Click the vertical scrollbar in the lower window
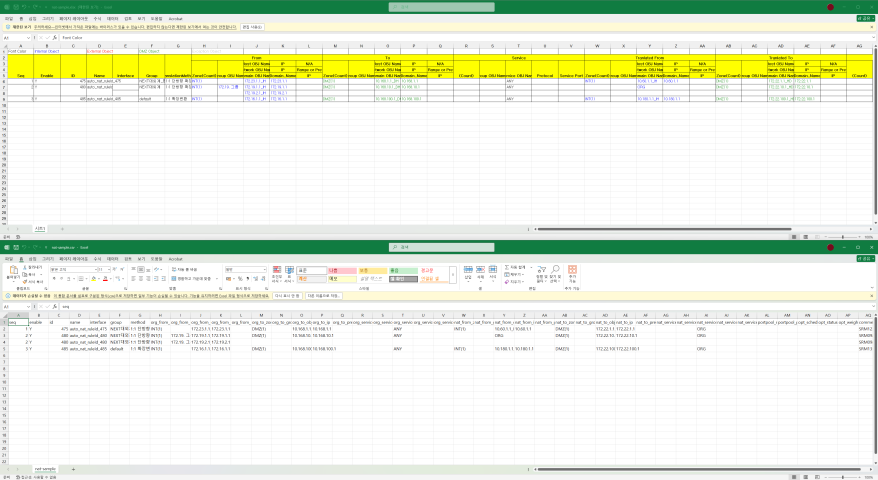This screenshot has height=480, width=878. coord(875,386)
